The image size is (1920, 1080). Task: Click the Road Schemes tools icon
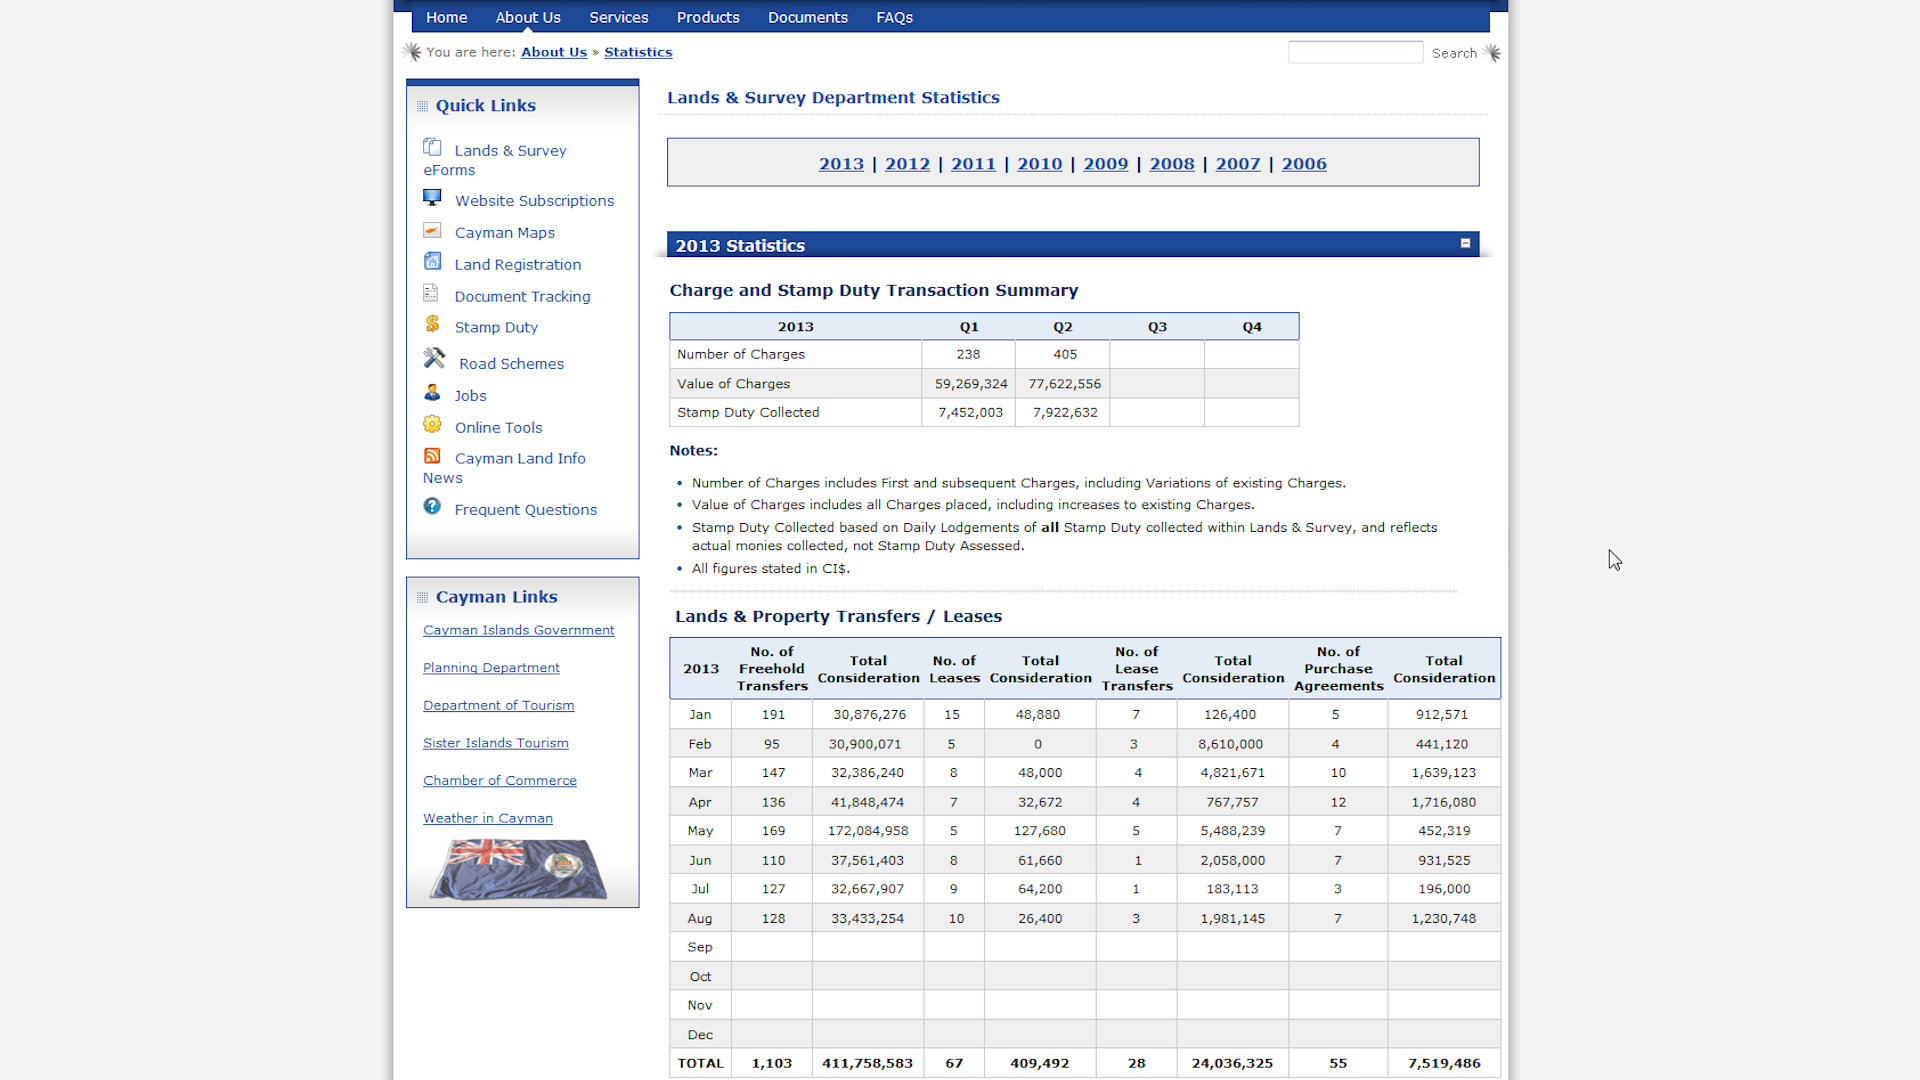[434, 358]
